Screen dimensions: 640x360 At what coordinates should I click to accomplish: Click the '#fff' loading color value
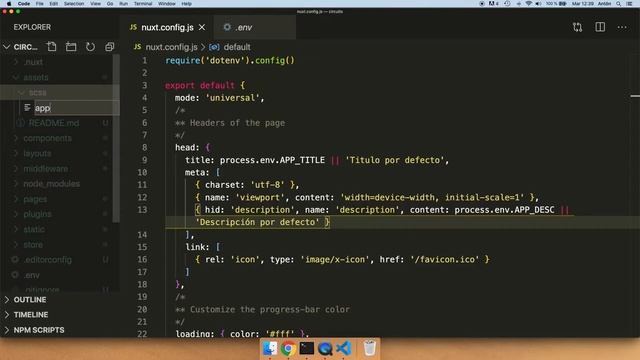pos(280,334)
